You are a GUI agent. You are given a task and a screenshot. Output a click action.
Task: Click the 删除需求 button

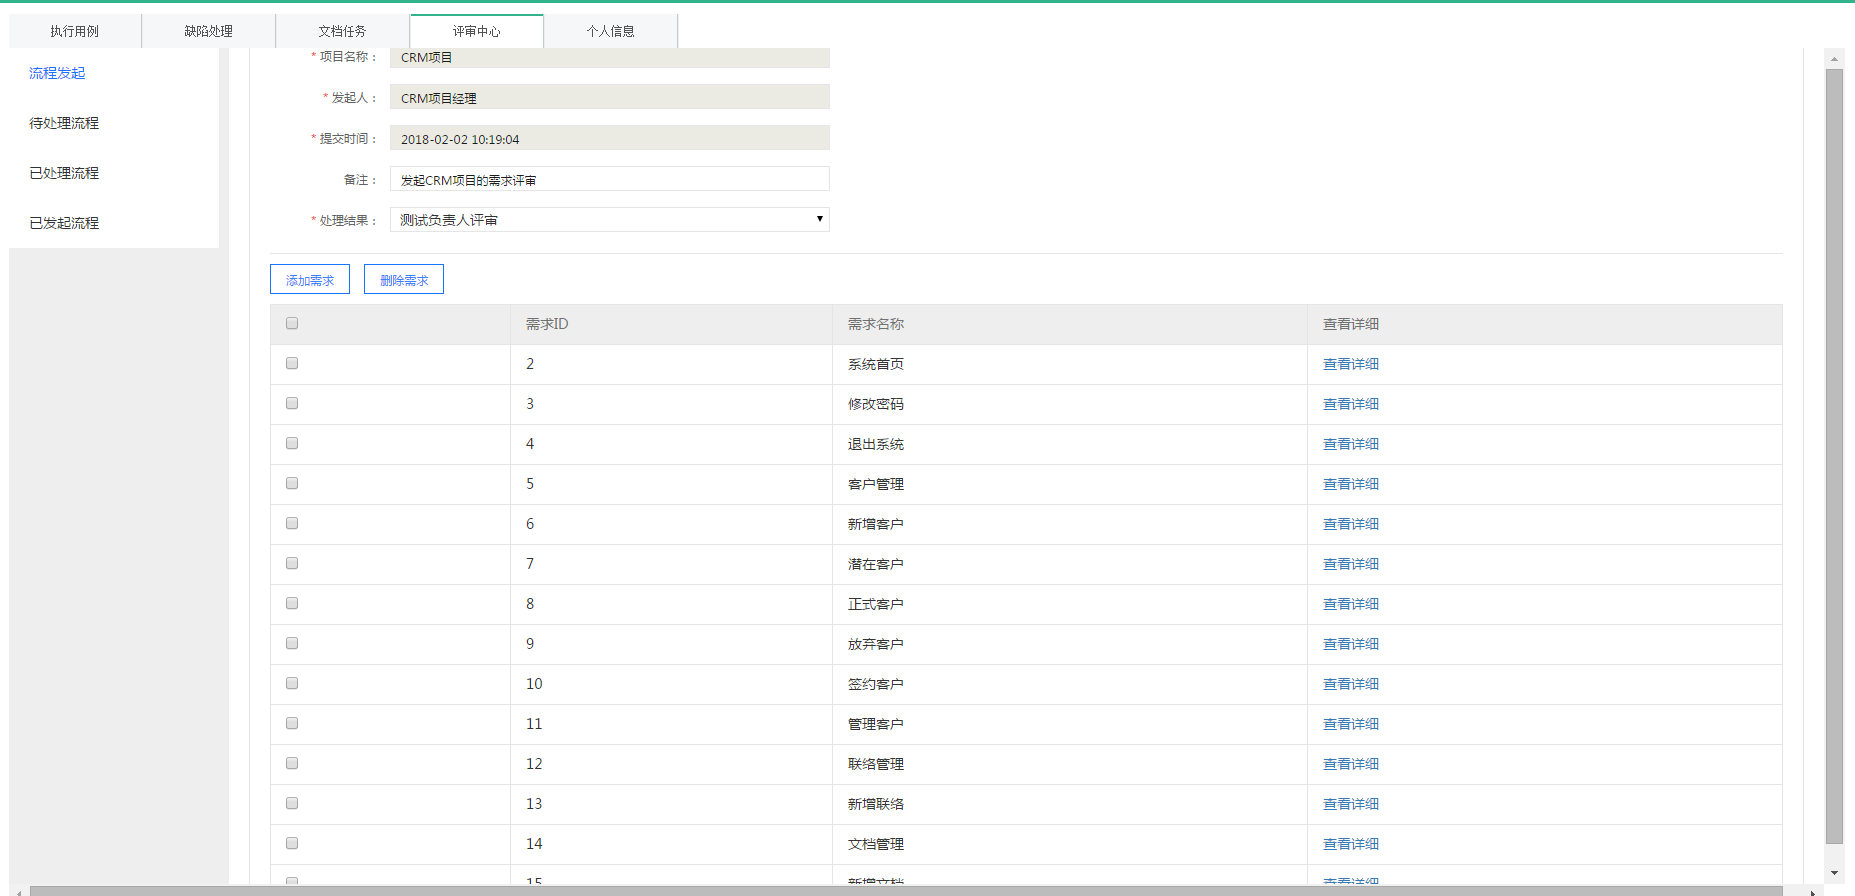pyautogui.click(x=404, y=280)
